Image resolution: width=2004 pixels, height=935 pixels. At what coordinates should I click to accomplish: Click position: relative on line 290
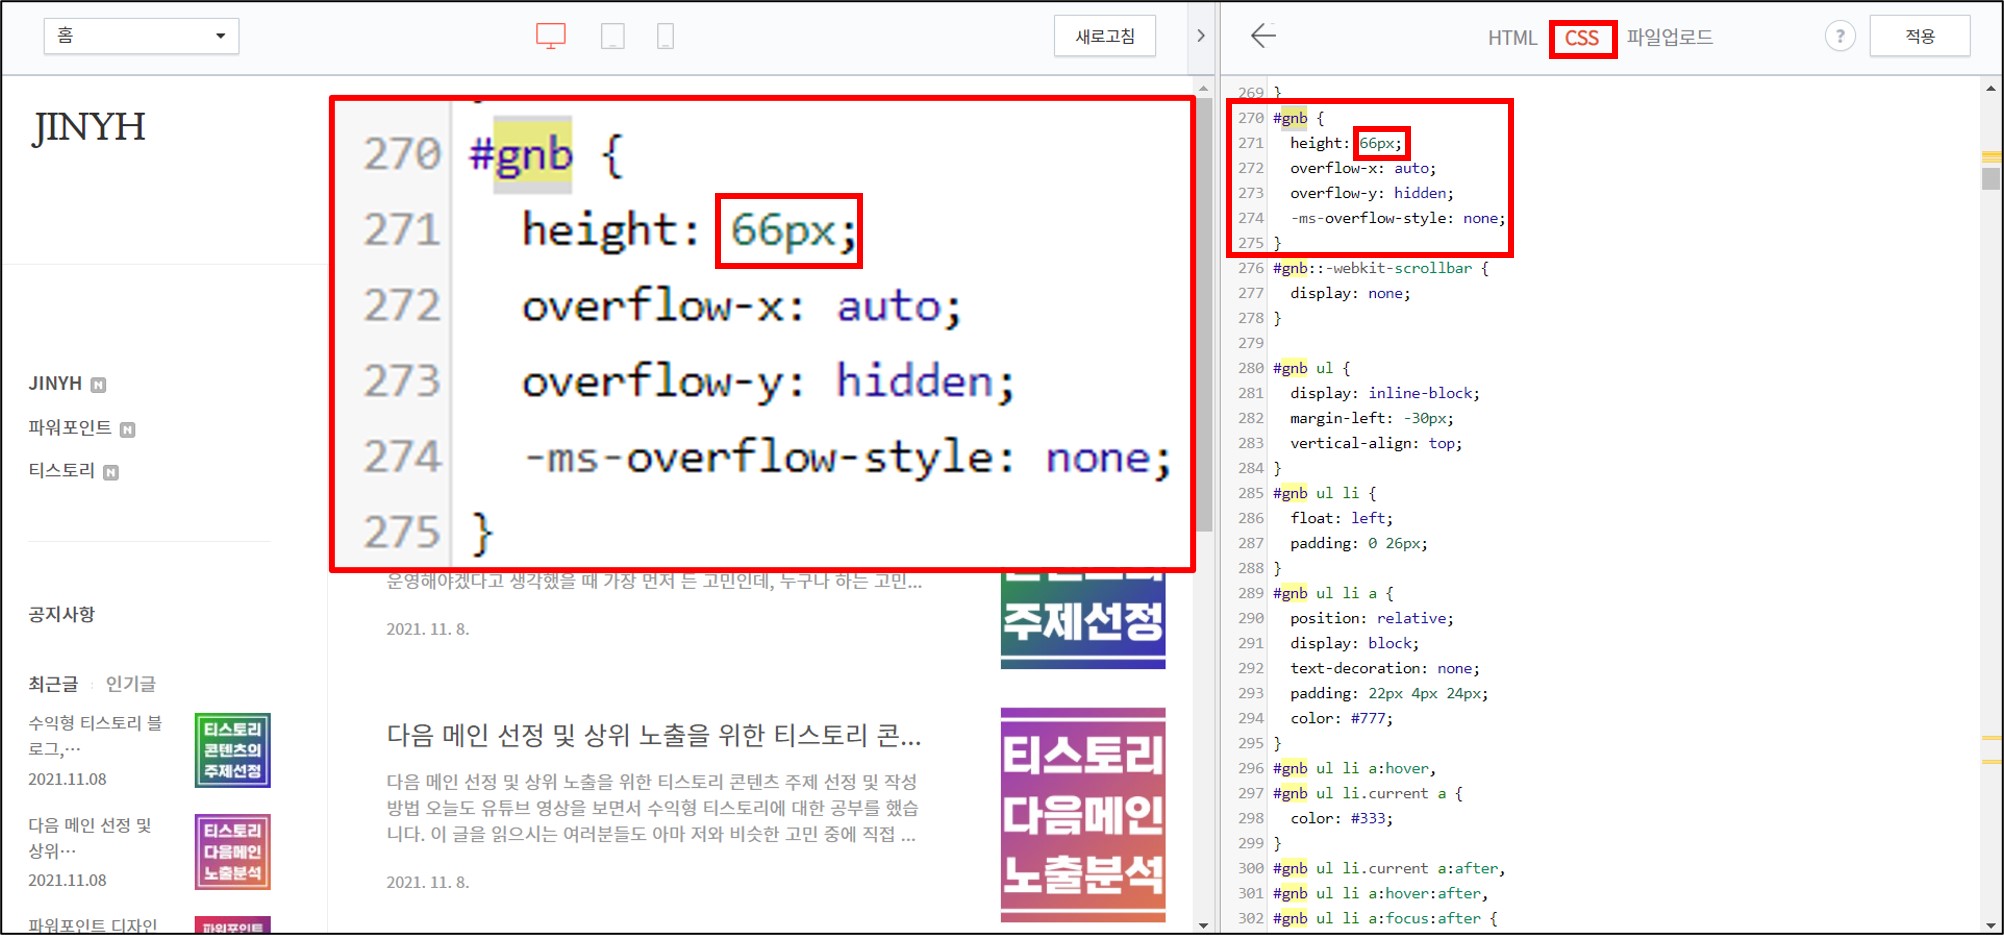(x=1372, y=618)
